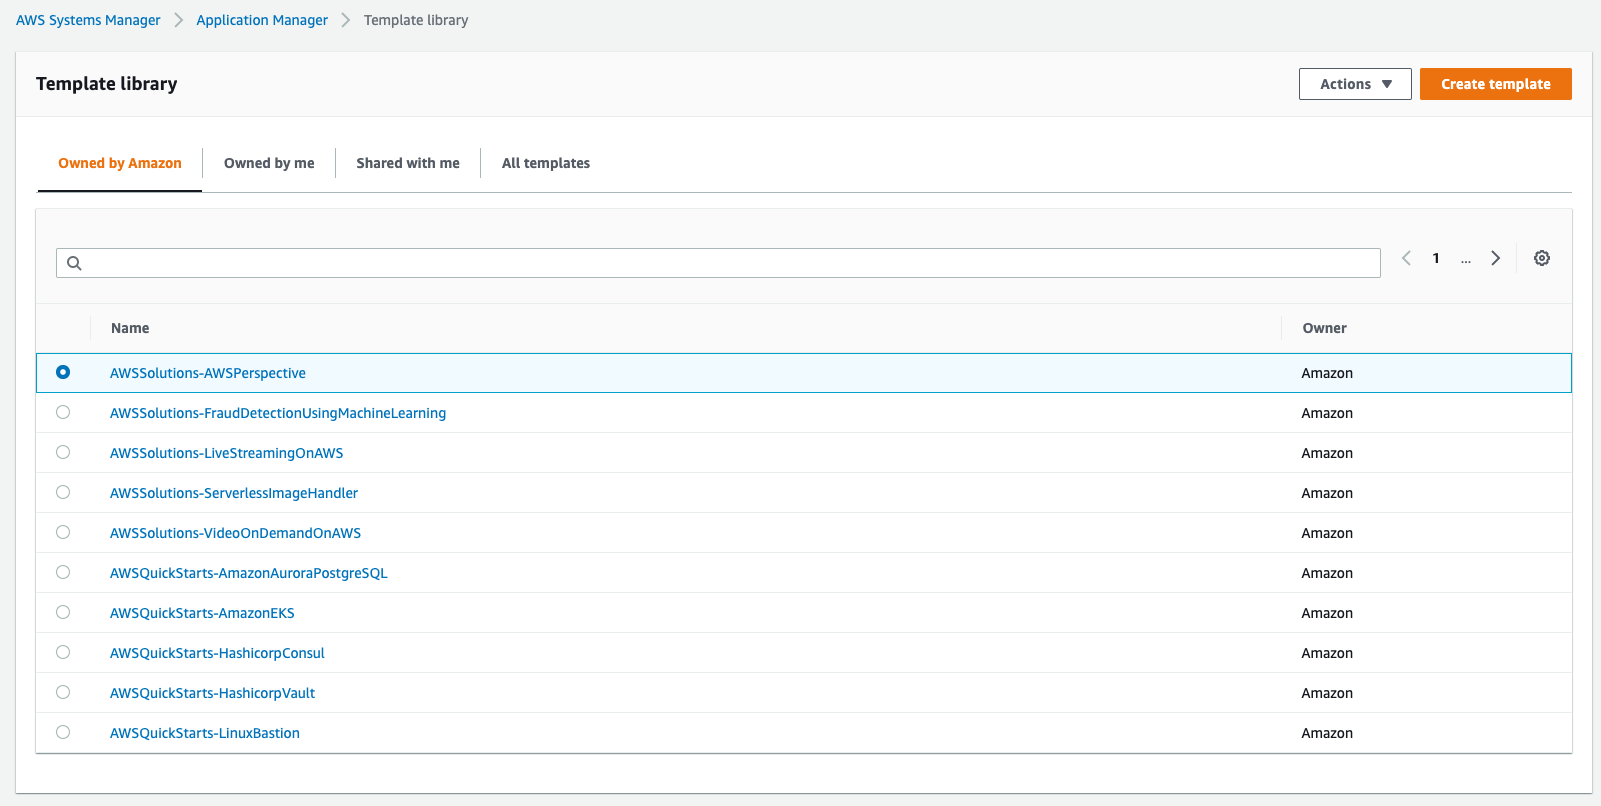Select the AWSQuickStarts-HashicorpVault radio button
Viewport: 1601px width, 806px height.
[63, 692]
